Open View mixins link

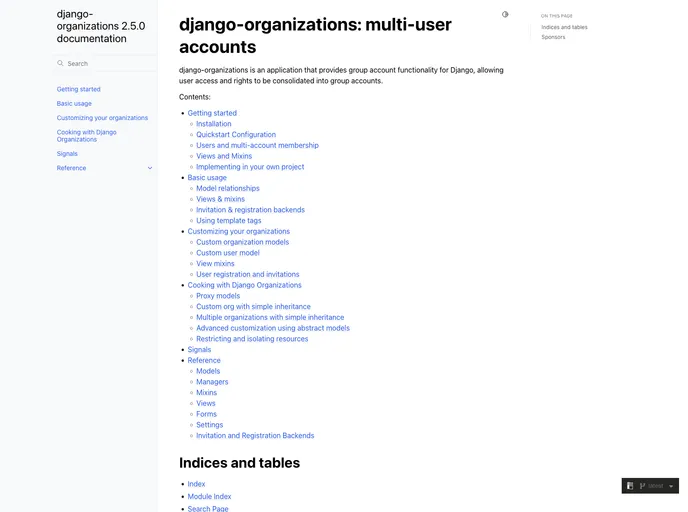pyautogui.click(x=215, y=263)
